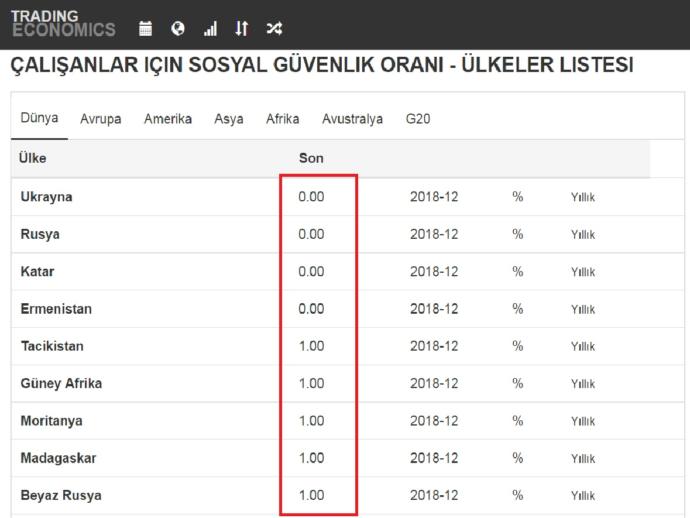Click the % unit in Moritanya row
Screen dimensions: 690x518
click(x=518, y=421)
